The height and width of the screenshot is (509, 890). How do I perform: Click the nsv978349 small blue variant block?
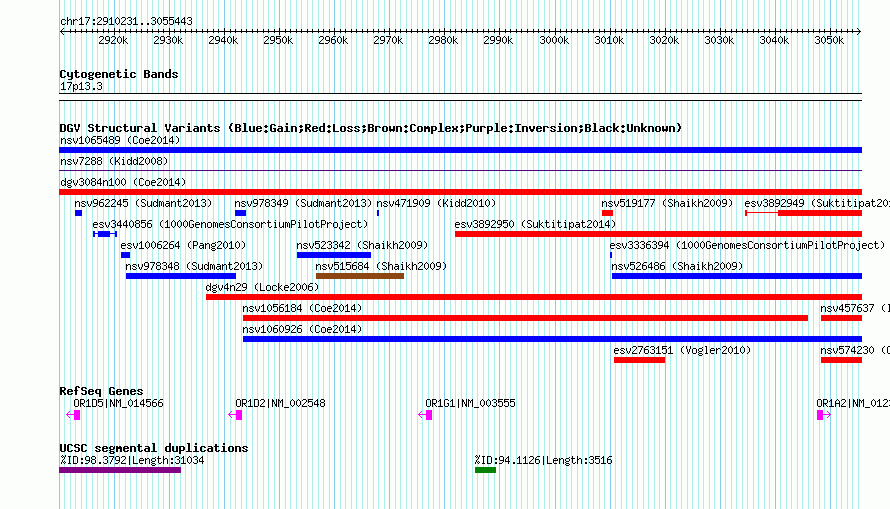pos(241,213)
